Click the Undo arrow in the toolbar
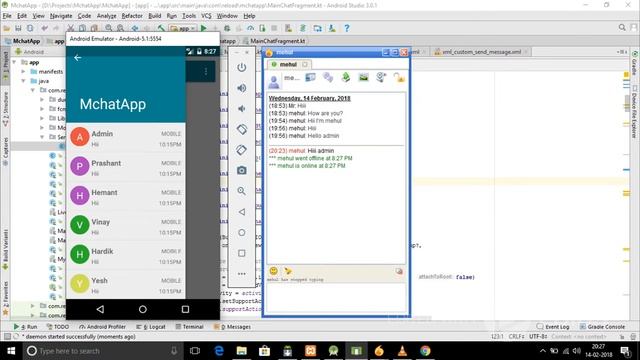 (x=44, y=28)
